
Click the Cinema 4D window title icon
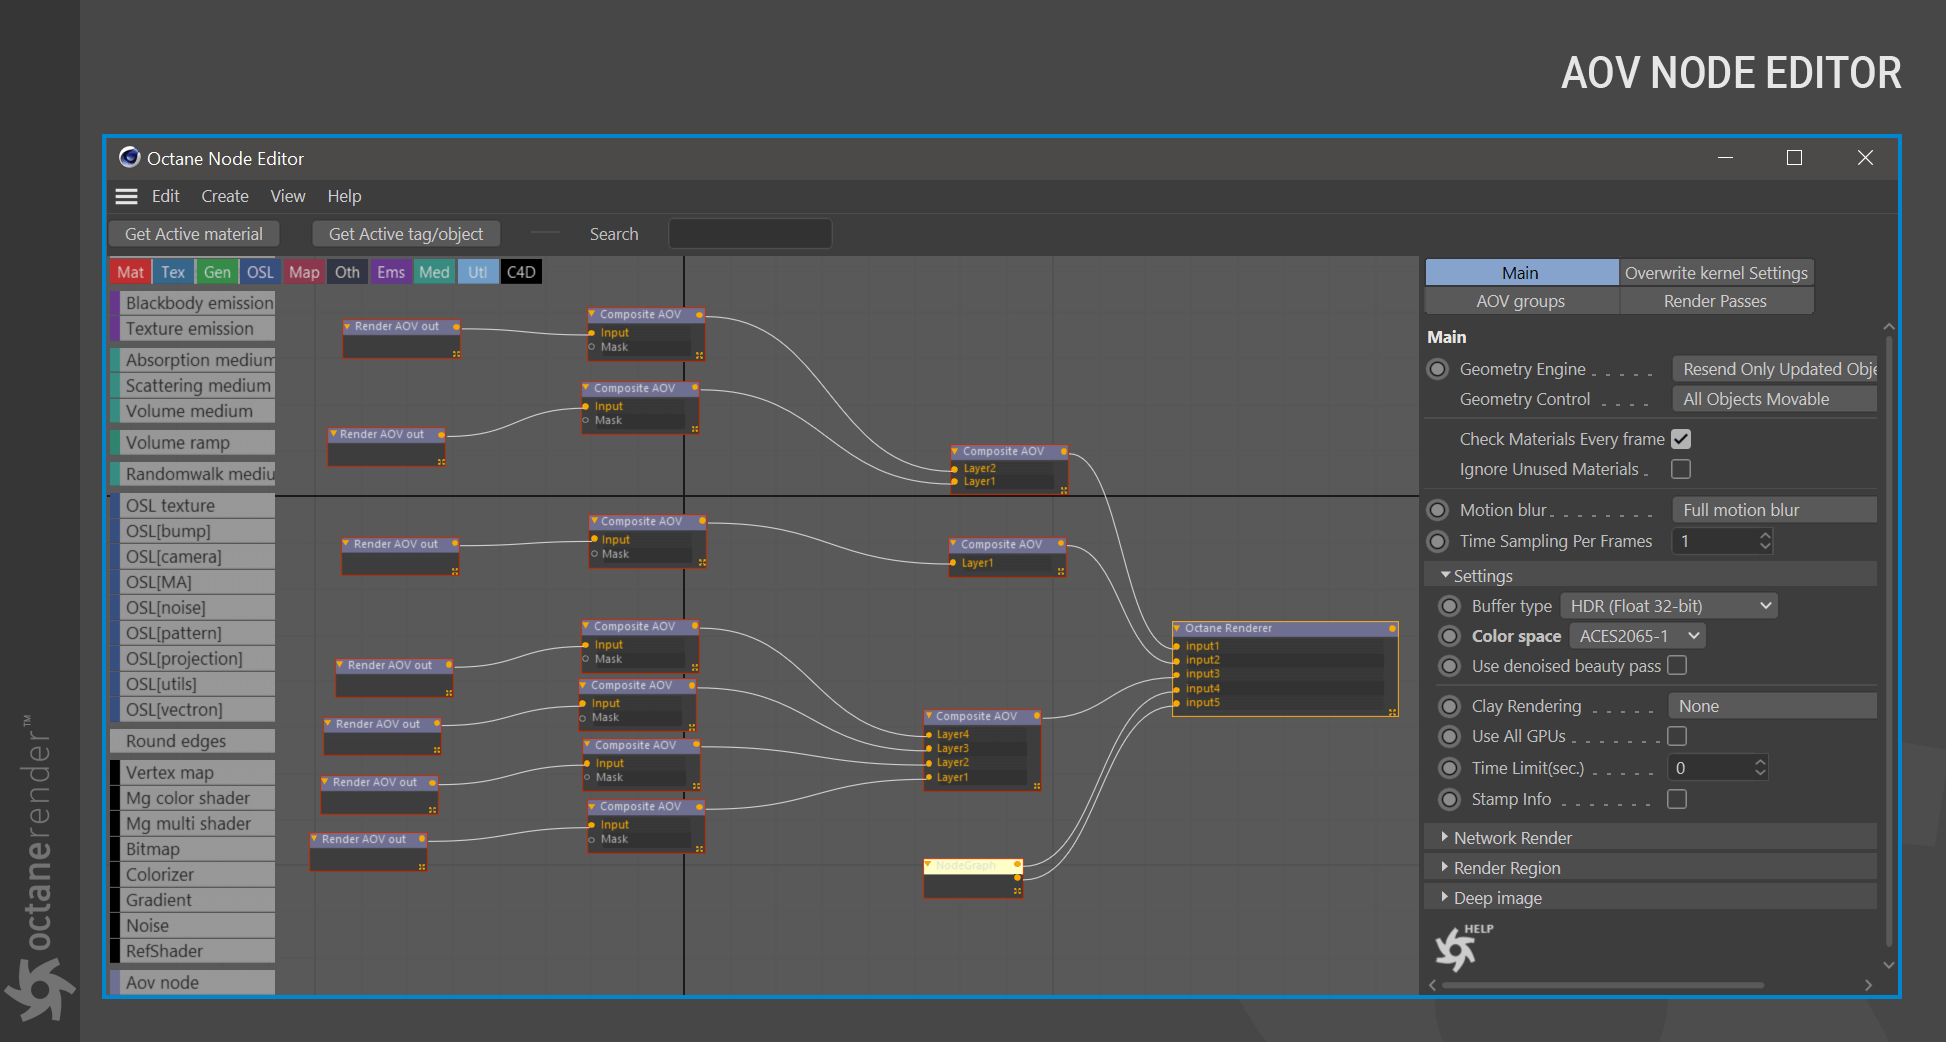(x=129, y=158)
